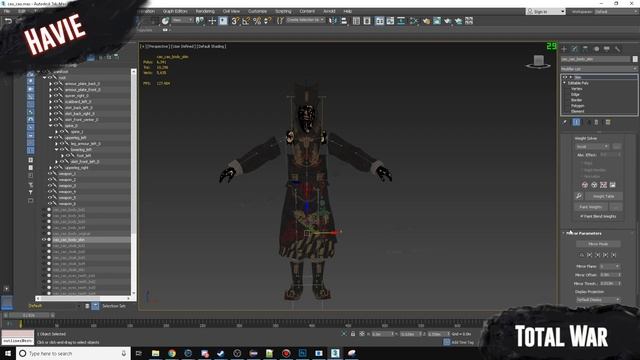The height and width of the screenshot is (360, 640).
Task: Click the Weight Table button
Action: point(604,196)
